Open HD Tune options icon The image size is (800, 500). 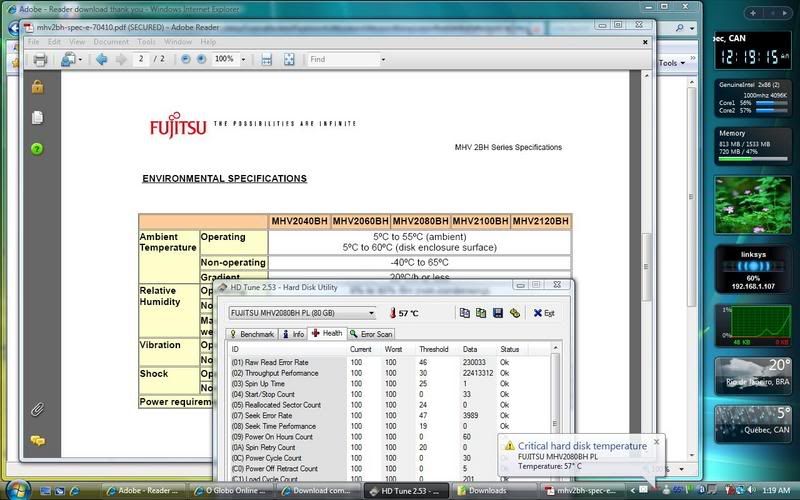(x=515, y=313)
